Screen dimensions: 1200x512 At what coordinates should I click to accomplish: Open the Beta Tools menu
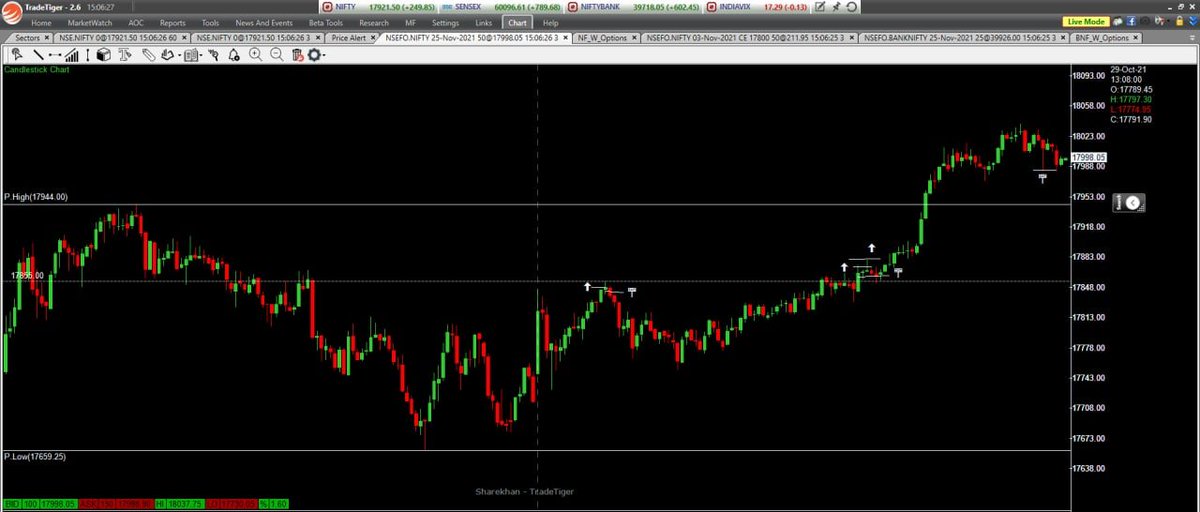[x=326, y=22]
